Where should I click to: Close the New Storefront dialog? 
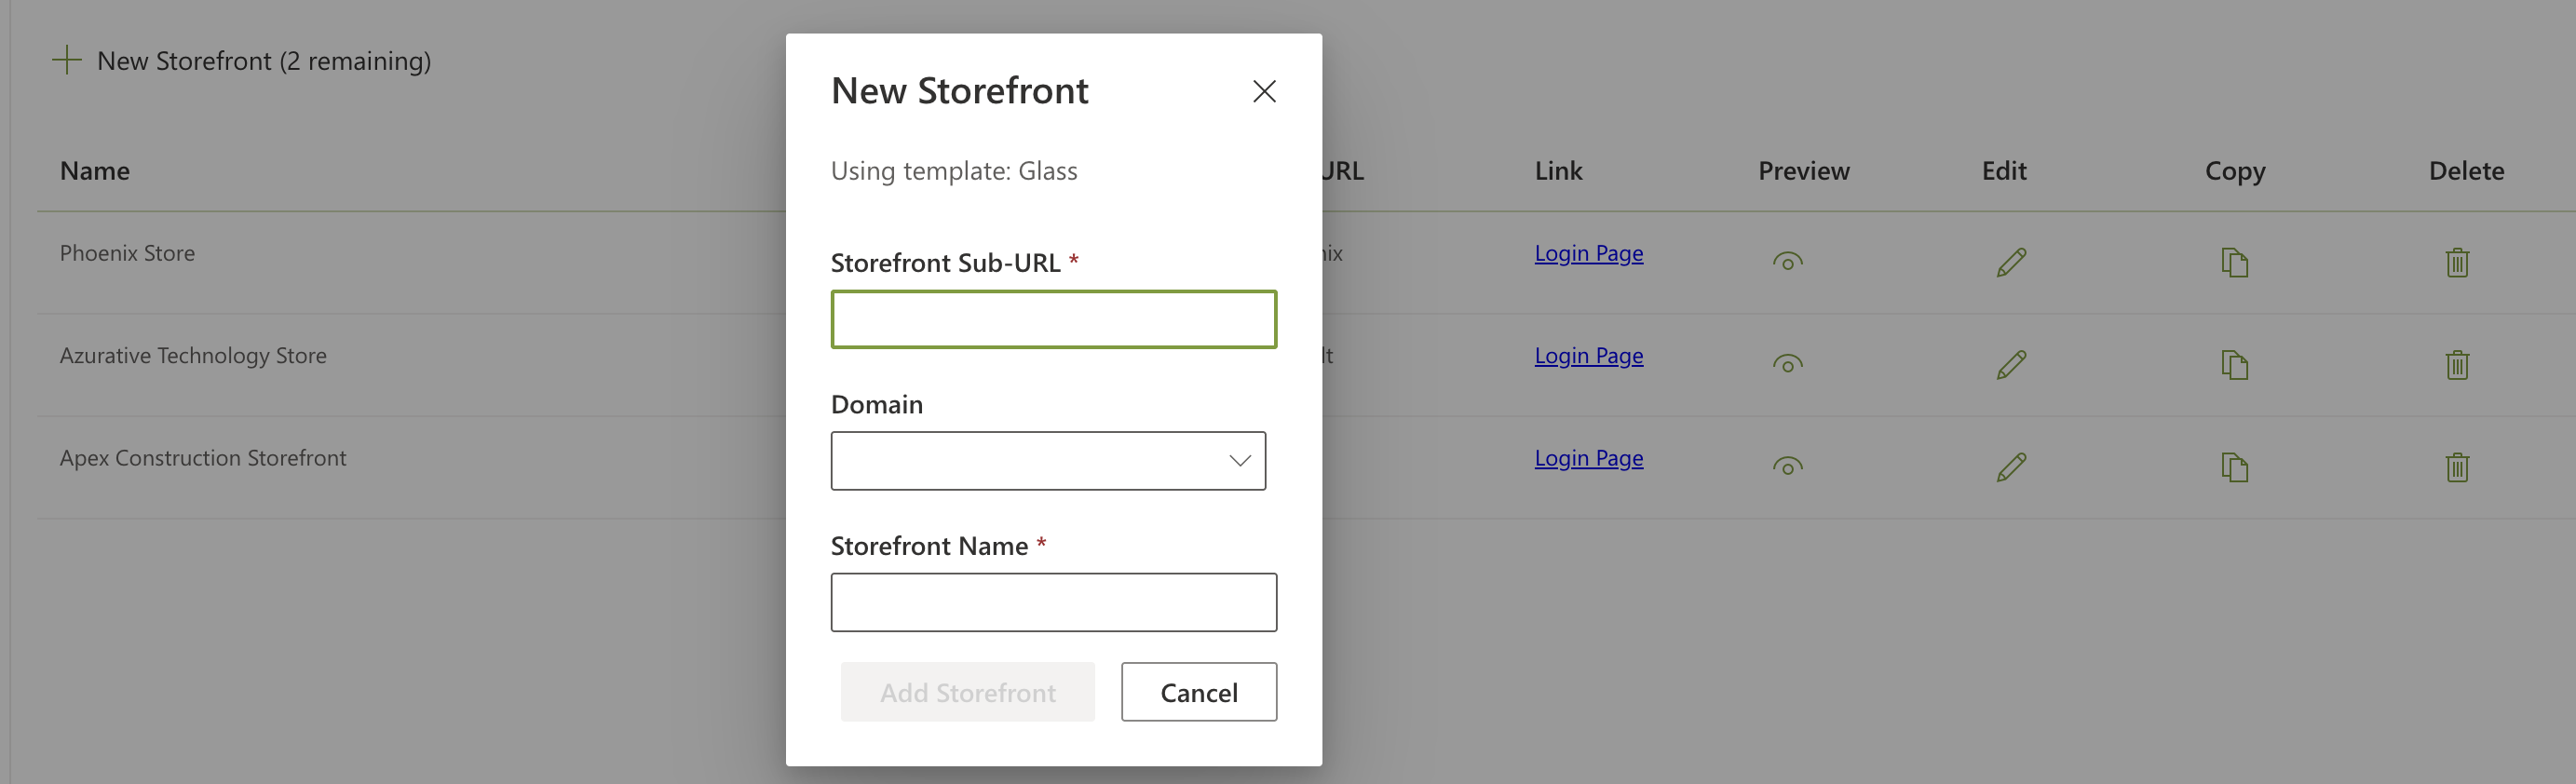tap(1264, 91)
